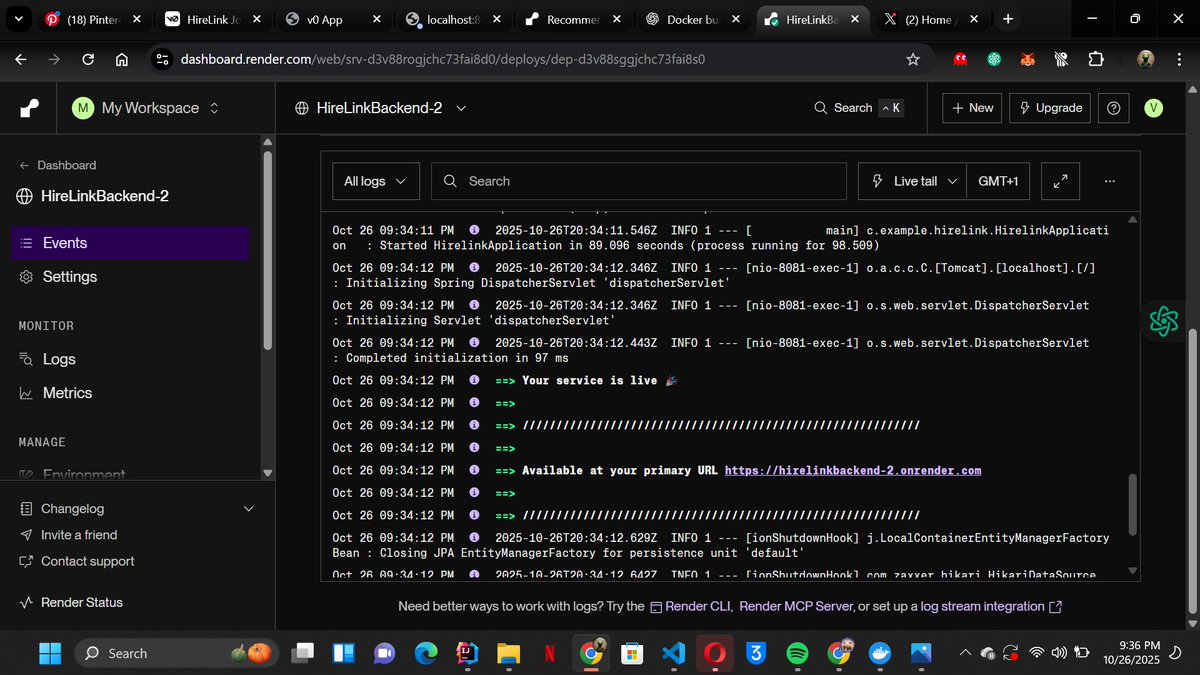1200x675 pixels.
Task: Open the Render MCP Server link
Action: point(796,606)
